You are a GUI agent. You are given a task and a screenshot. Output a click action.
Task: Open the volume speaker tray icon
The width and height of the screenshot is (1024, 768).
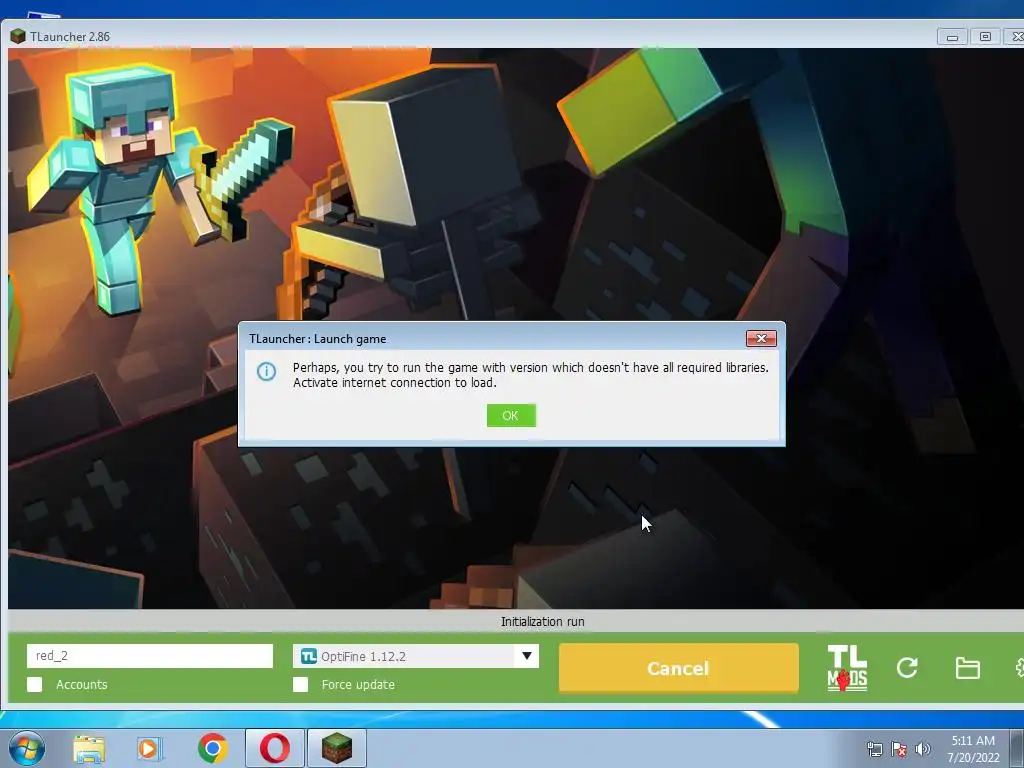[922, 749]
